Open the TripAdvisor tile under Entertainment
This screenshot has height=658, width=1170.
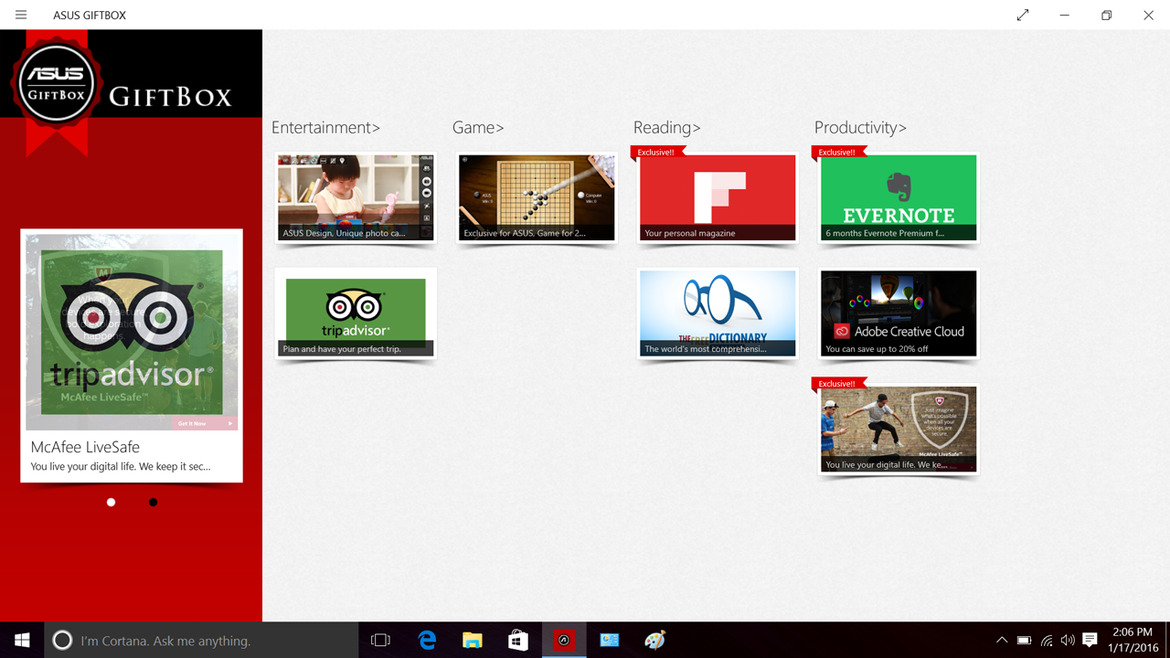356,313
